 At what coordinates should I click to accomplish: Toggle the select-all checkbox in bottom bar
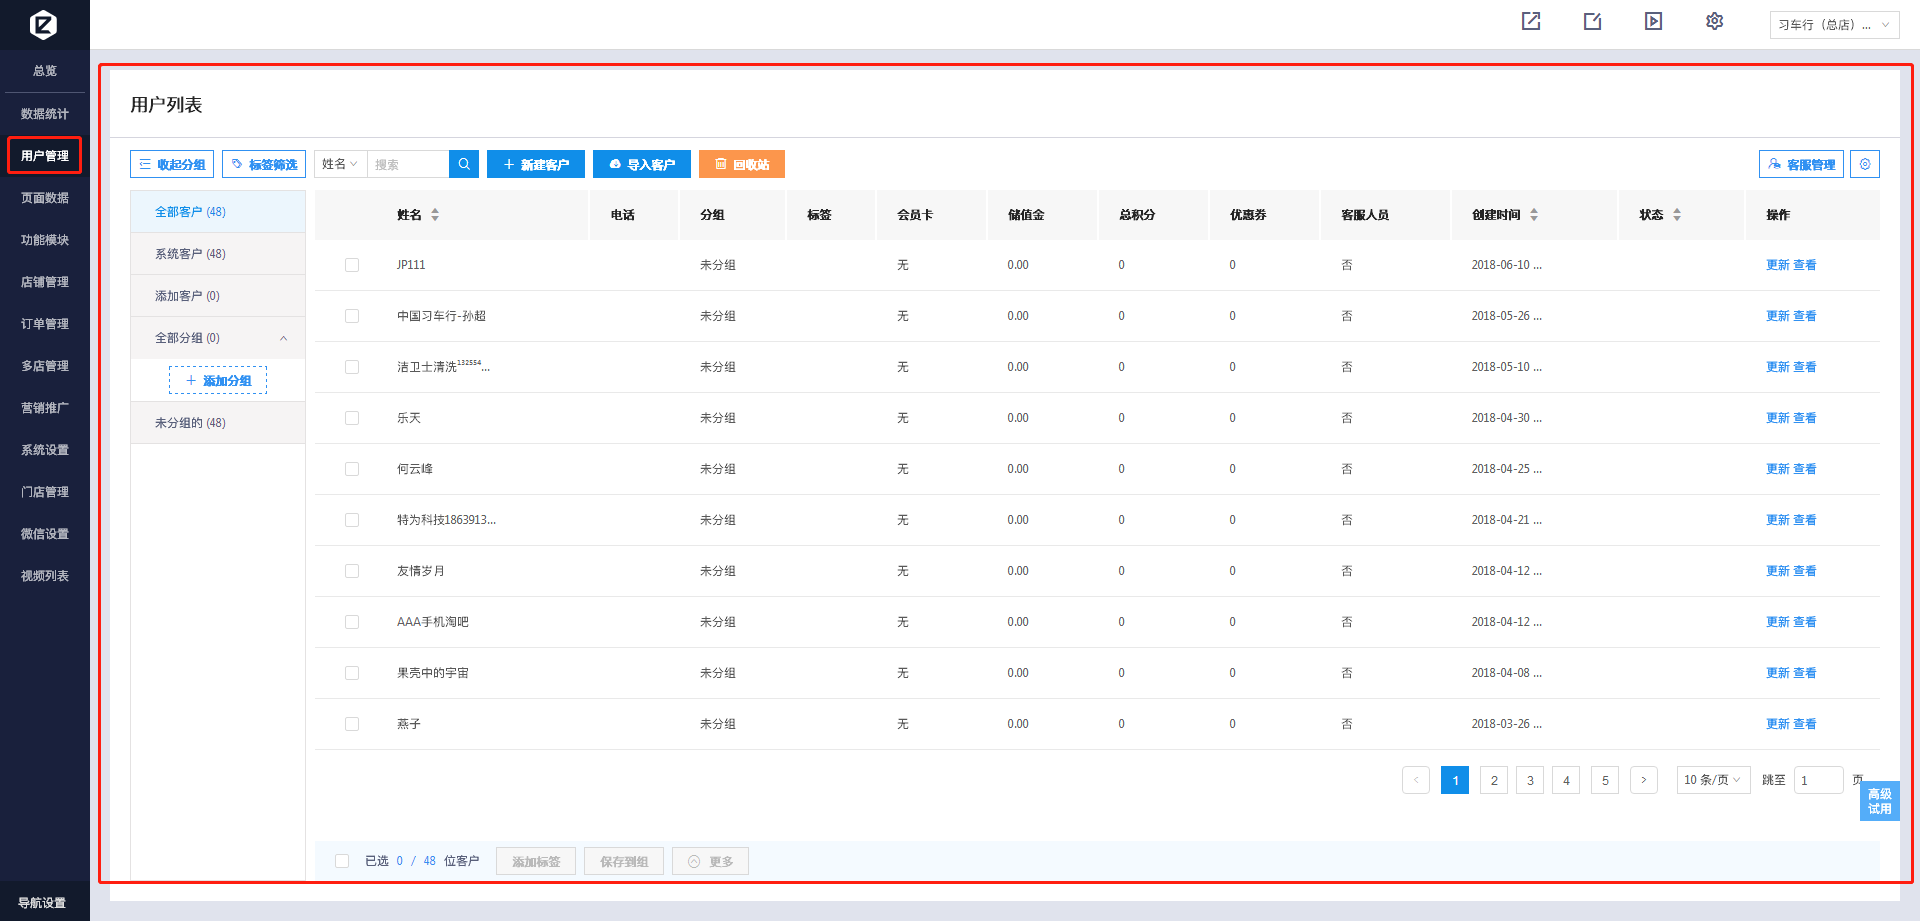342,861
